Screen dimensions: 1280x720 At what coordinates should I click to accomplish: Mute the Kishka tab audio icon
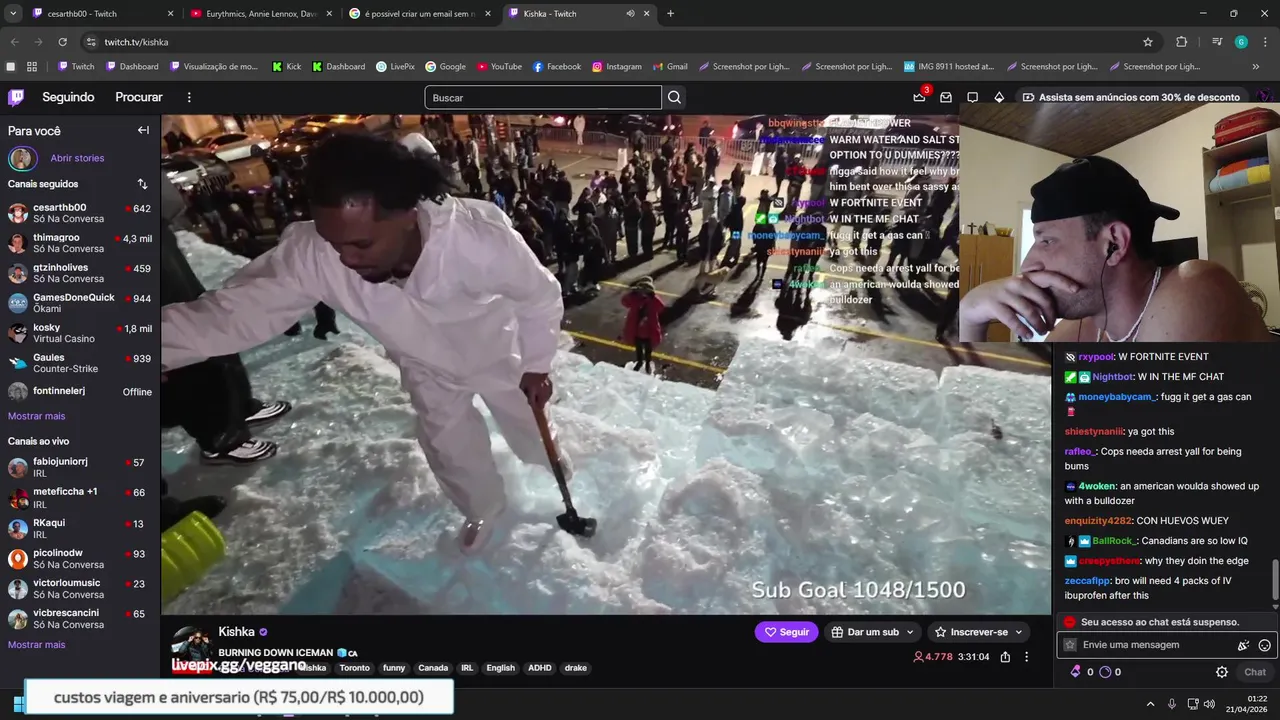pyautogui.click(x=630, y=14)
